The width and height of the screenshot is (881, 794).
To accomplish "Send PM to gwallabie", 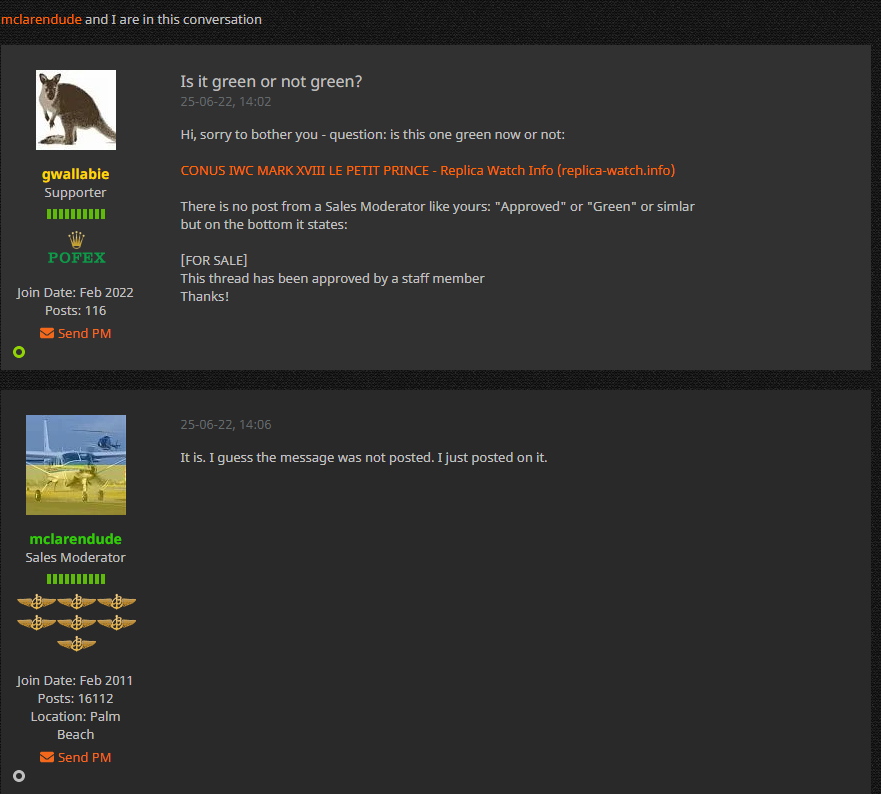I will point(84,333).
